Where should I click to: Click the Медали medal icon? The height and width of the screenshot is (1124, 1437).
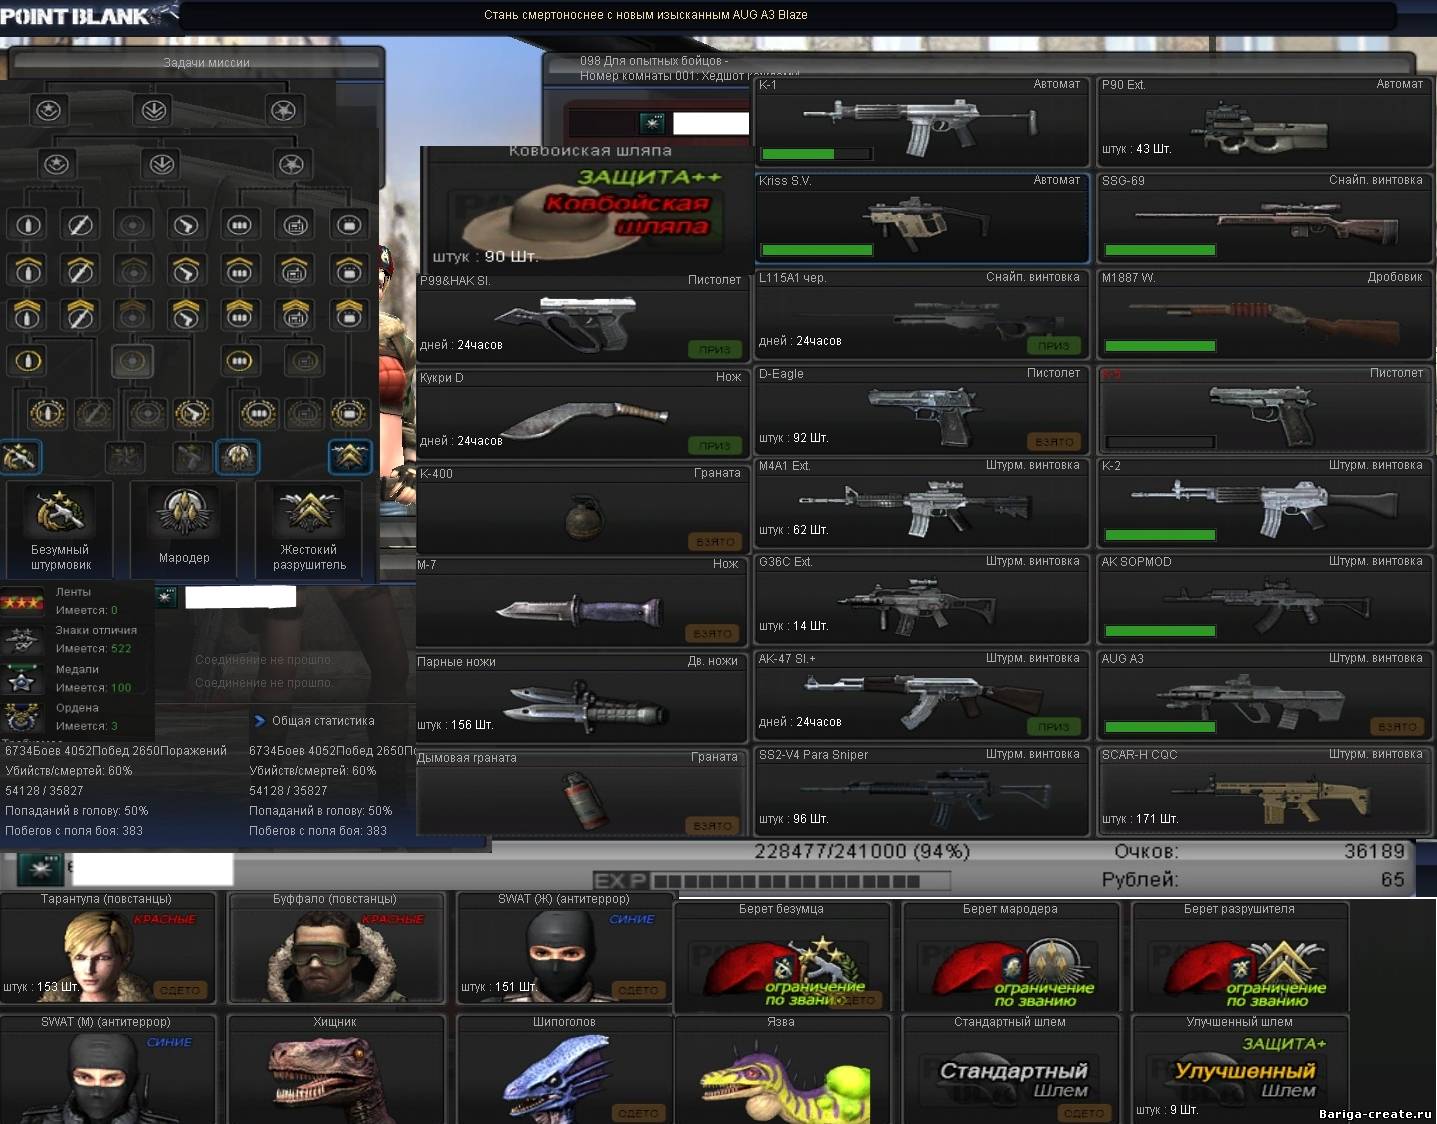coord(21,679)
